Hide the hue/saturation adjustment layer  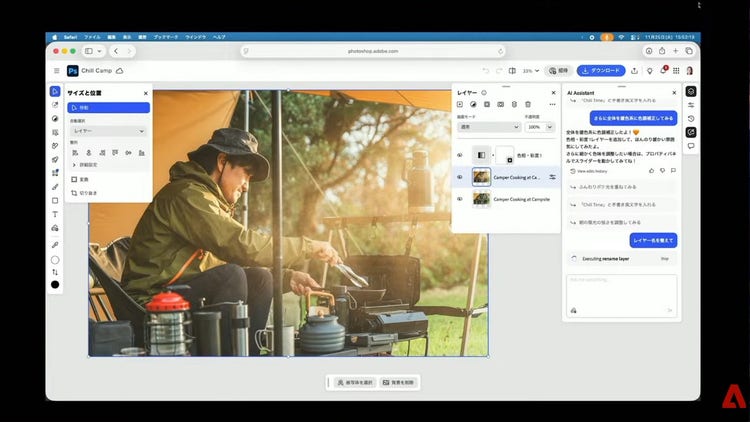[x=460, y=155]
